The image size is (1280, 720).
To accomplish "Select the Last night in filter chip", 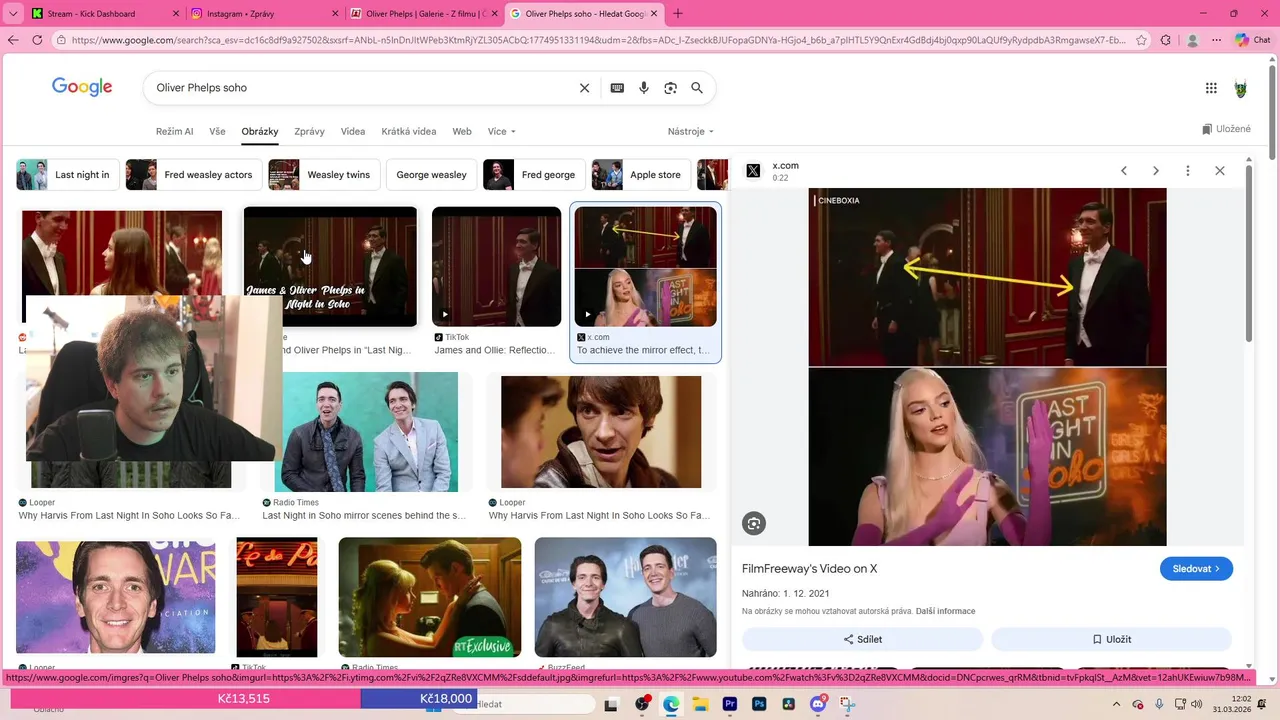I will pos(68,174).
